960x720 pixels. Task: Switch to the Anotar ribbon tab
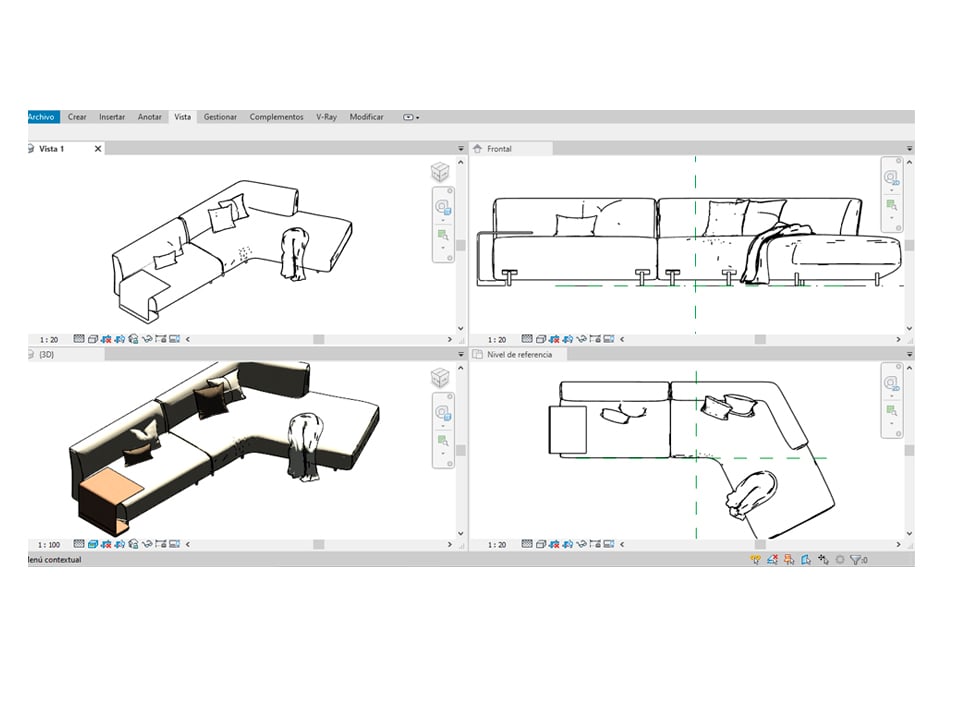click(x=149, y=117)
